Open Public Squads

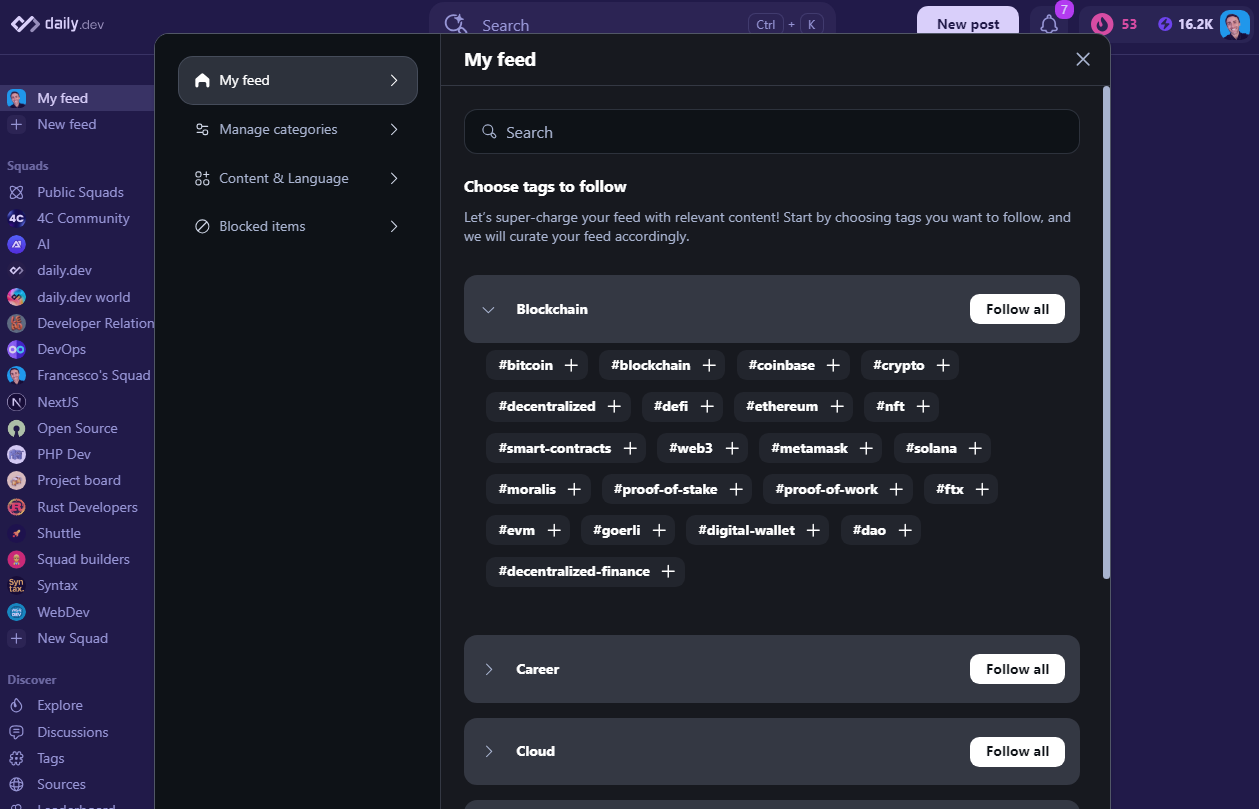pos(77,192)
